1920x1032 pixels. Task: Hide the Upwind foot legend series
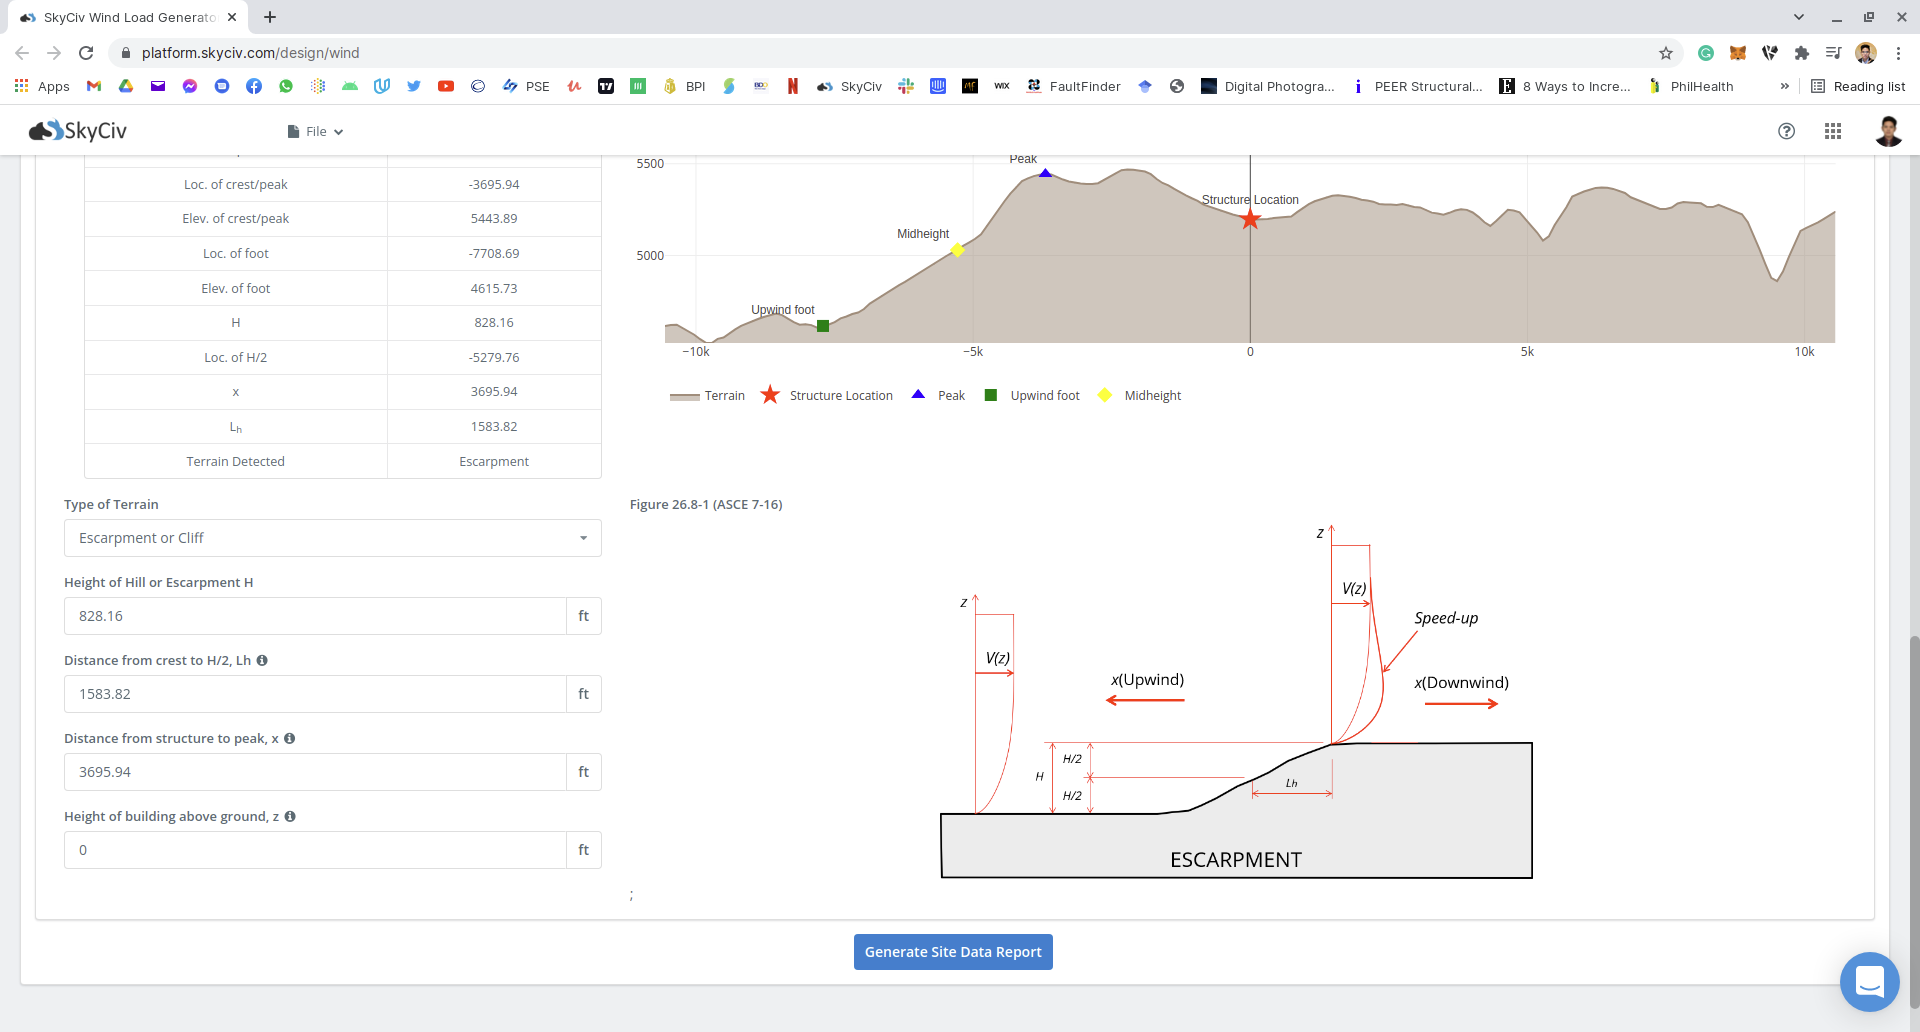click(x=1033, y=396)
